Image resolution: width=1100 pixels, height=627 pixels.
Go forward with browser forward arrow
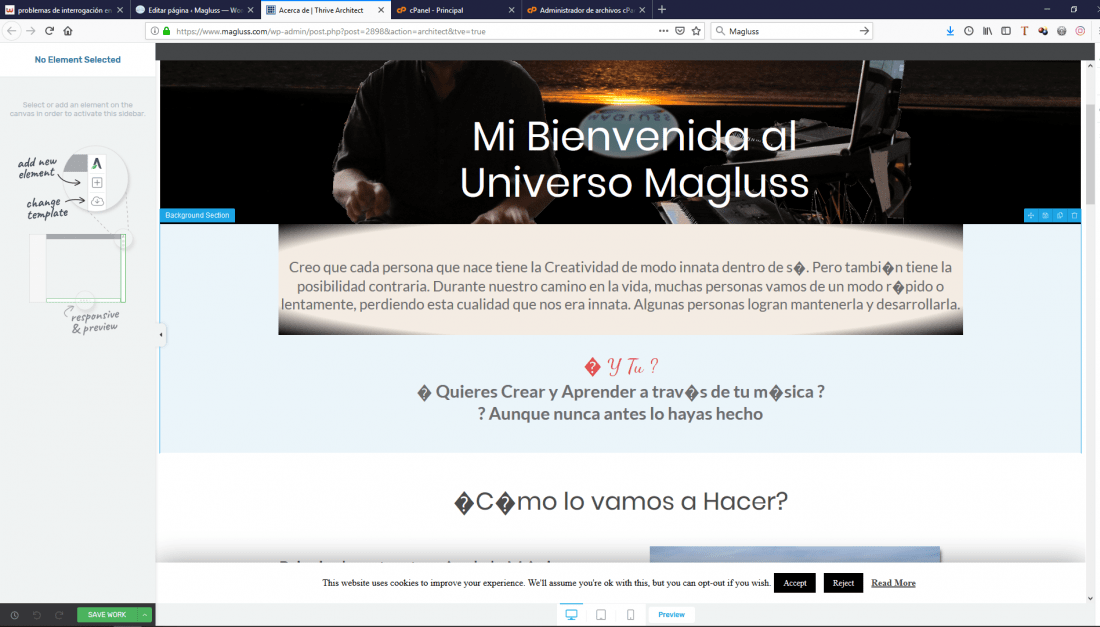(30, 31)
